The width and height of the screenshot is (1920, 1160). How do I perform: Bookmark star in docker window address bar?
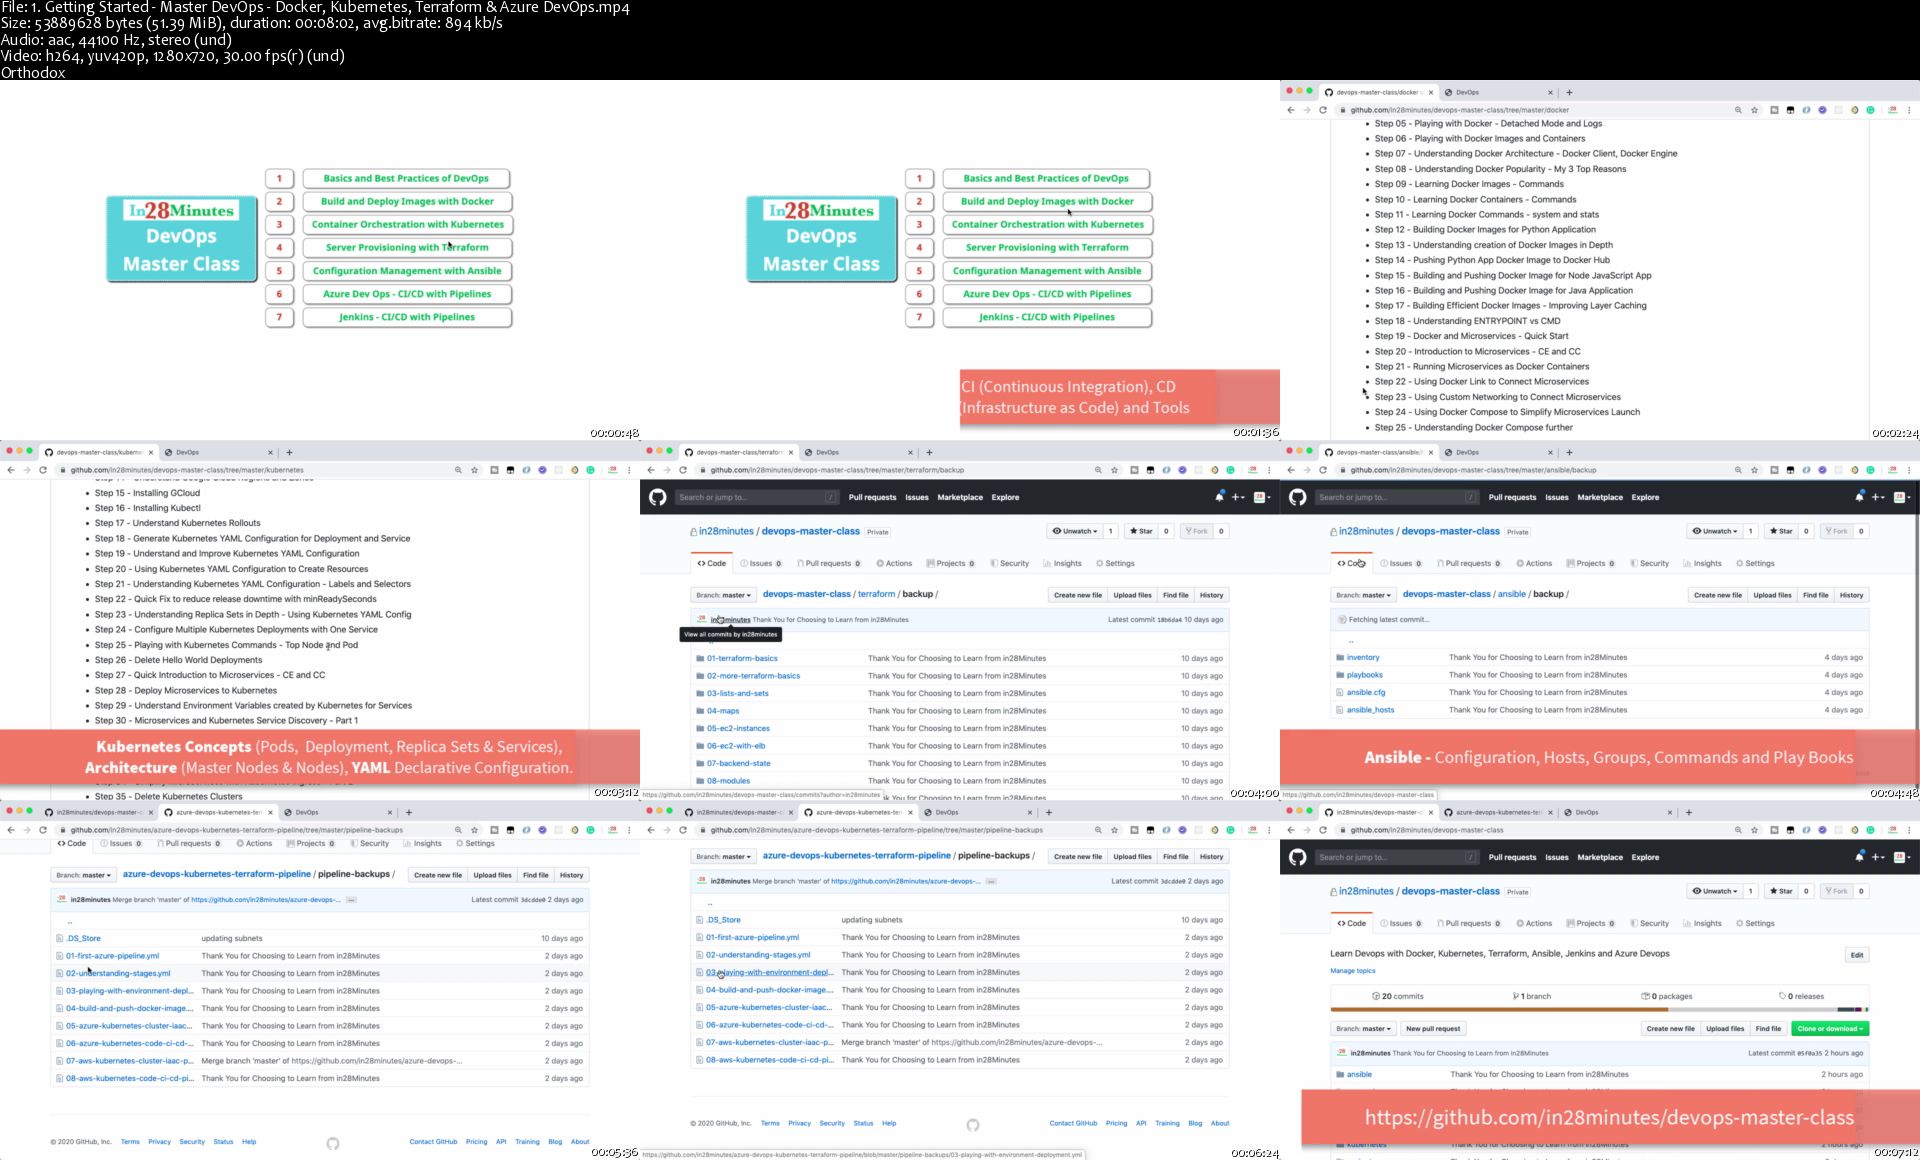pyautogui.click(x=1754, y=110)
